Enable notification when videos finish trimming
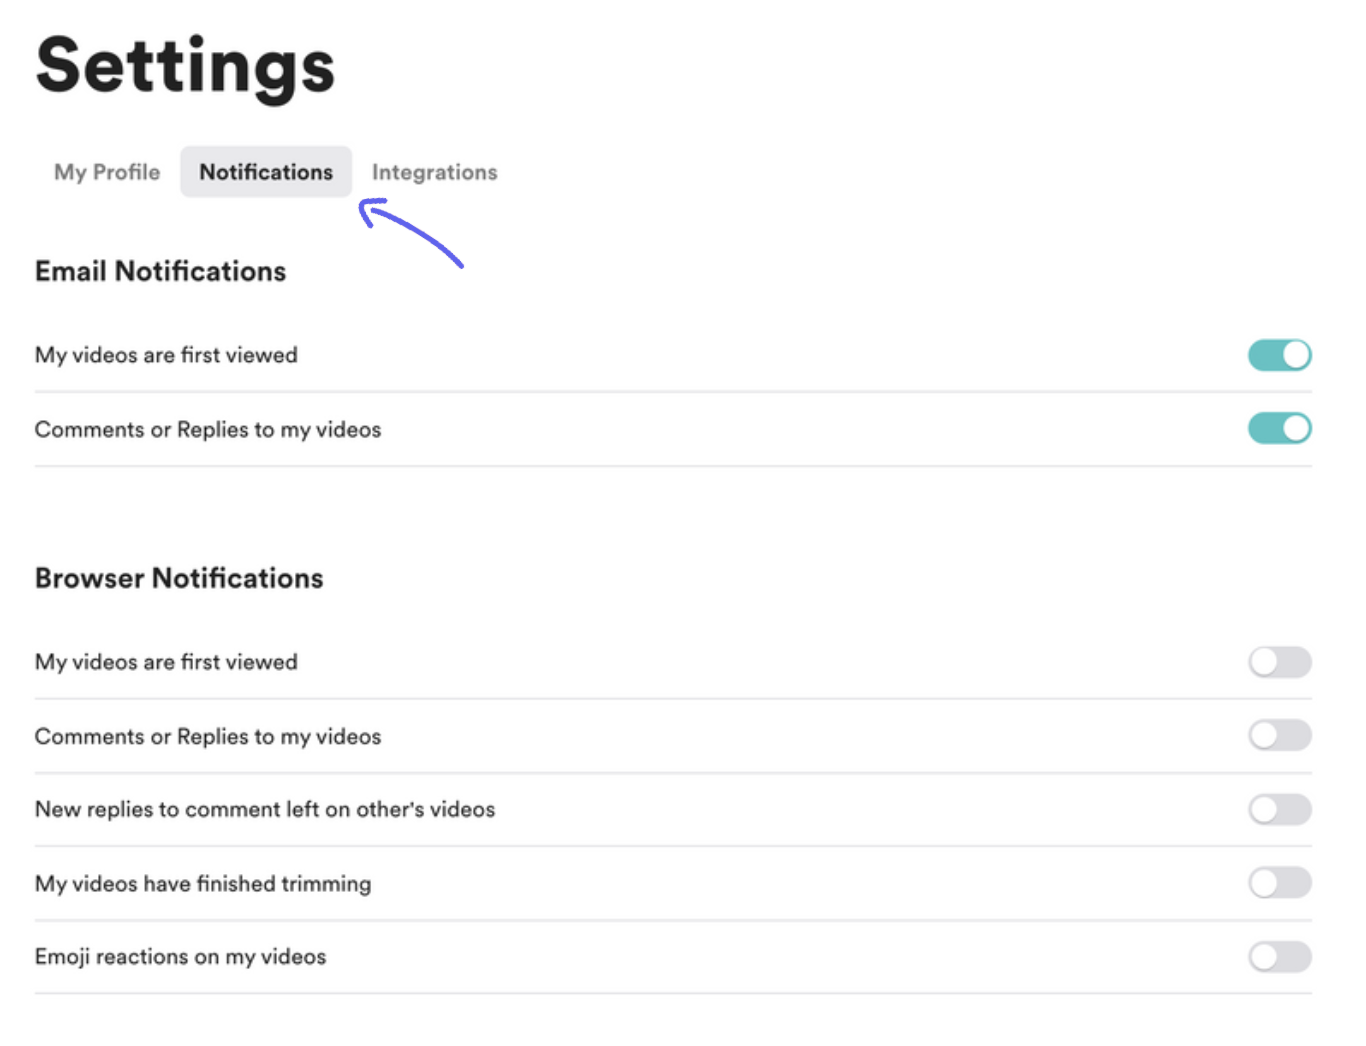 (x=1279, y=883)
